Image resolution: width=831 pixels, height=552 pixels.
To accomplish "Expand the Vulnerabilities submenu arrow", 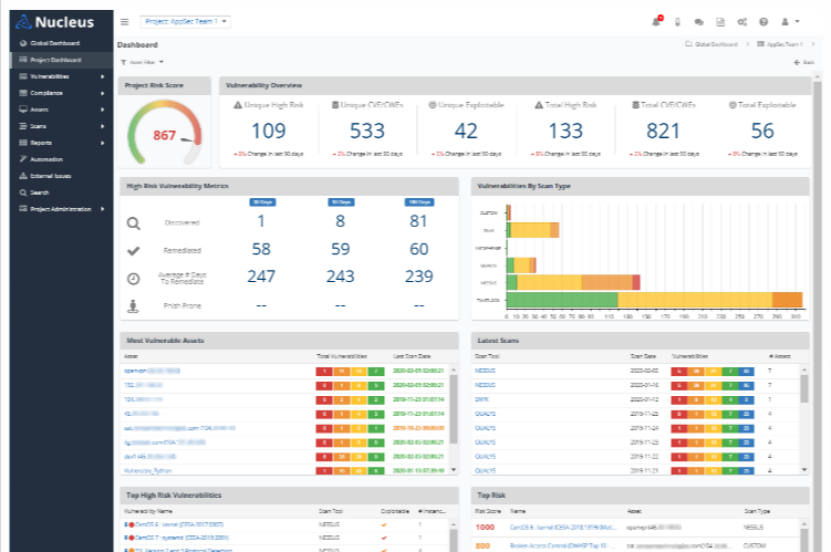I will pos(102,76).
